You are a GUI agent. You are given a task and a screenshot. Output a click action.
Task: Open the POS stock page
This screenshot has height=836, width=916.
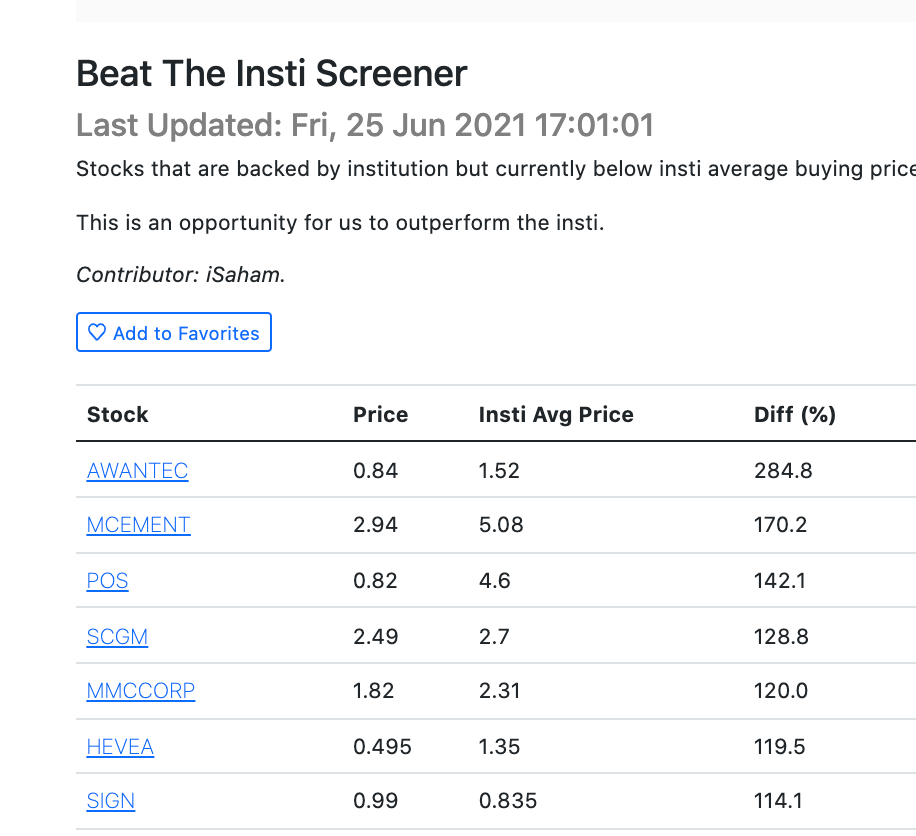click(x=107, y=581)
